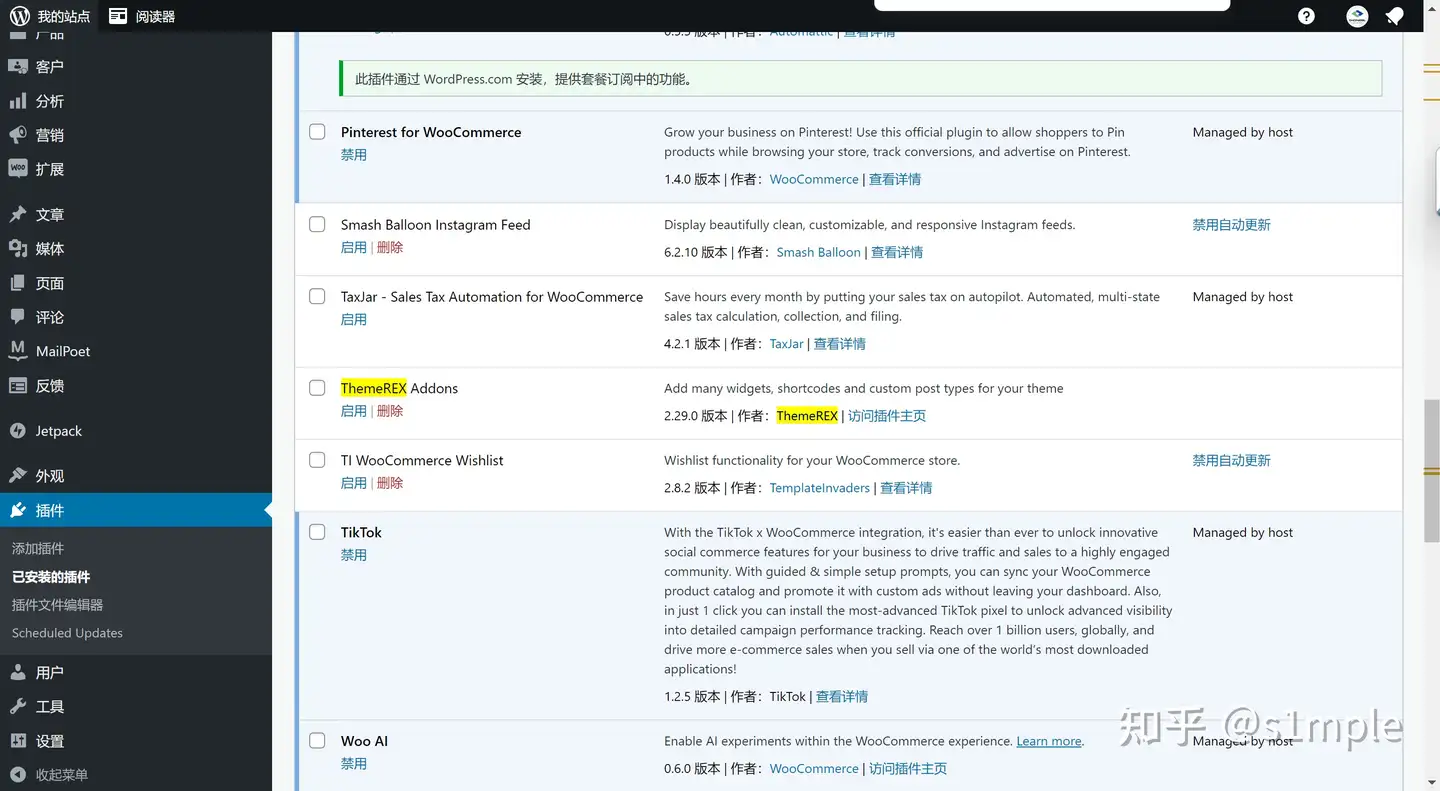Select the TI WooCommerce Wishlist checkbox
The height and width of the screenshot is (791, 1440).
coord(317,460)
